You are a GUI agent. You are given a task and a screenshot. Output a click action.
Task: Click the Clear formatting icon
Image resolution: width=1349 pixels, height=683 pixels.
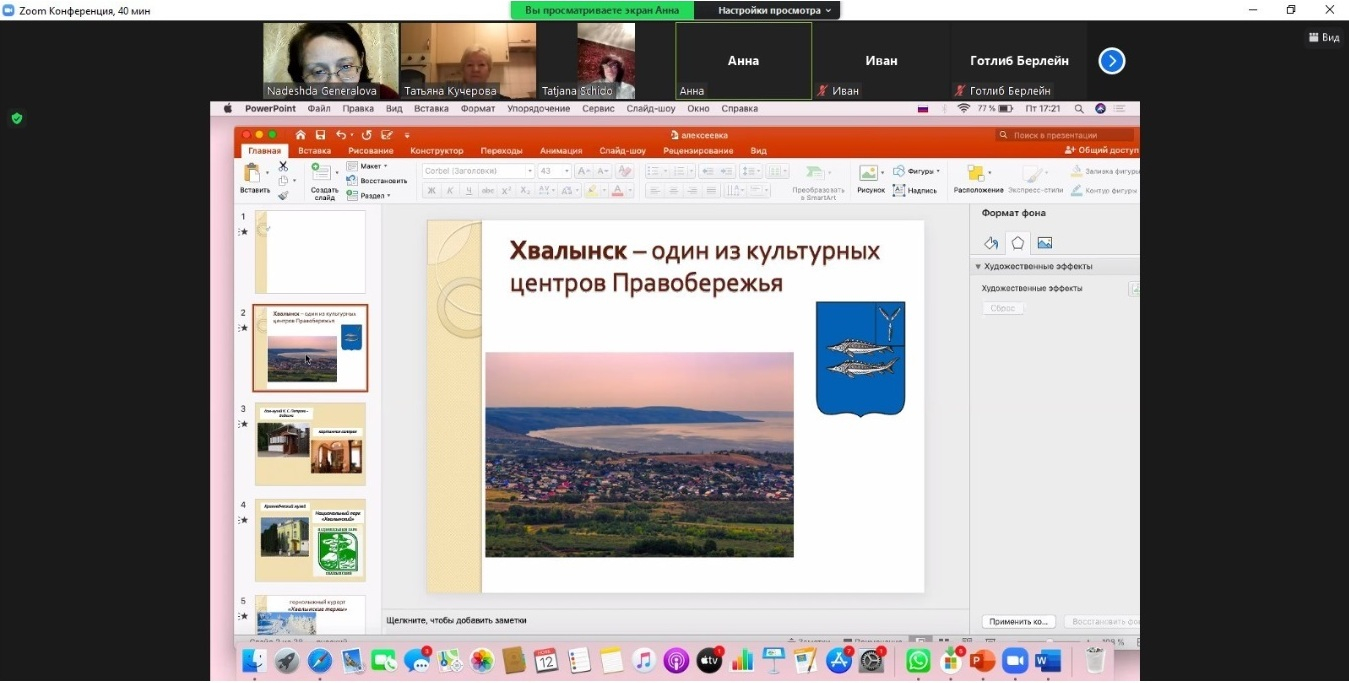click(x=625, y=171)
